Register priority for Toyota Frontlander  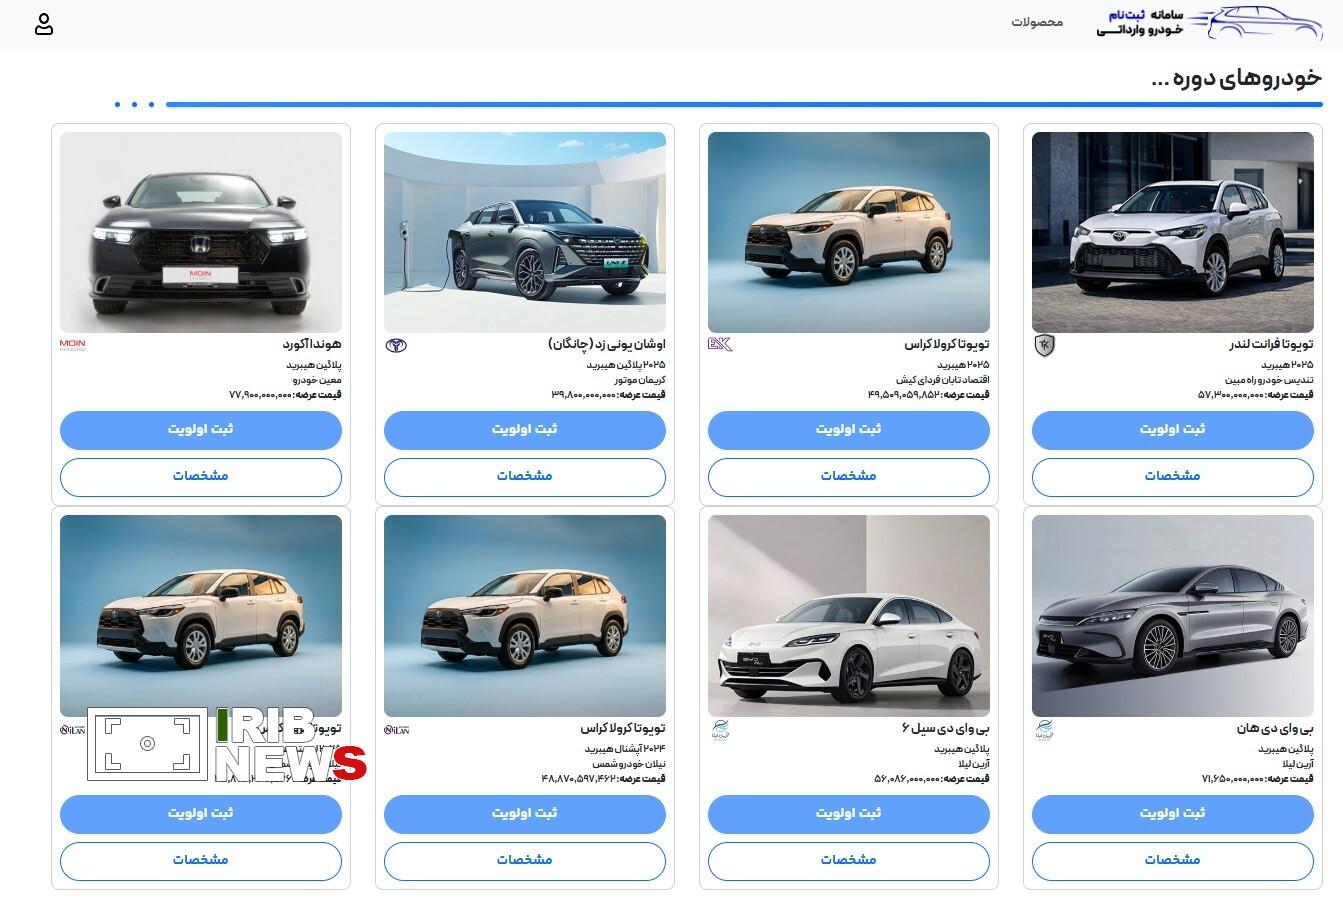click(x=1172, y=430)
